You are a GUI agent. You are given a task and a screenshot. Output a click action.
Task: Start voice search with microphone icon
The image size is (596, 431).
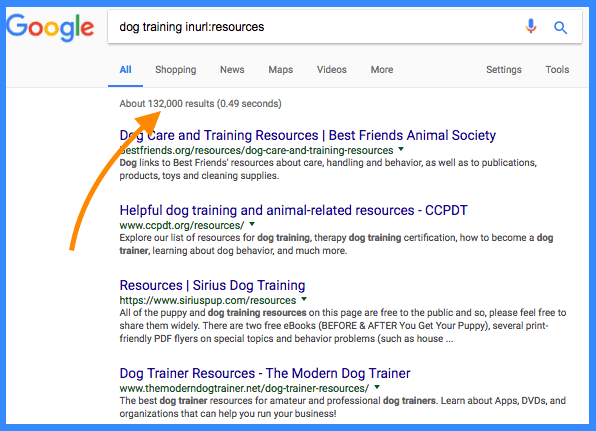[531, 27]
